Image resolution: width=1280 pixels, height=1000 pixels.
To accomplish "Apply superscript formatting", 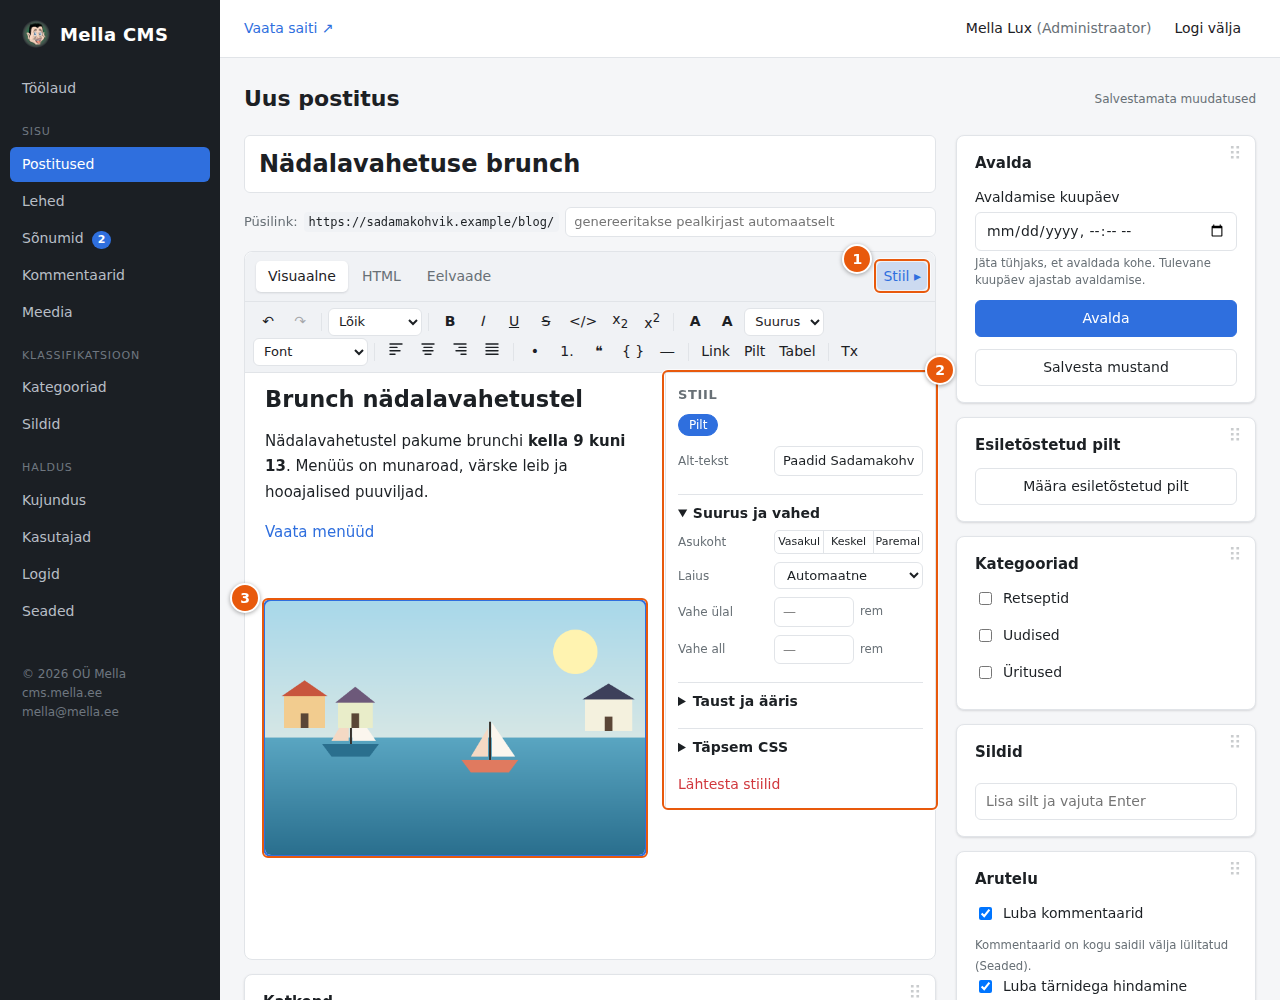I will point(652,321).
